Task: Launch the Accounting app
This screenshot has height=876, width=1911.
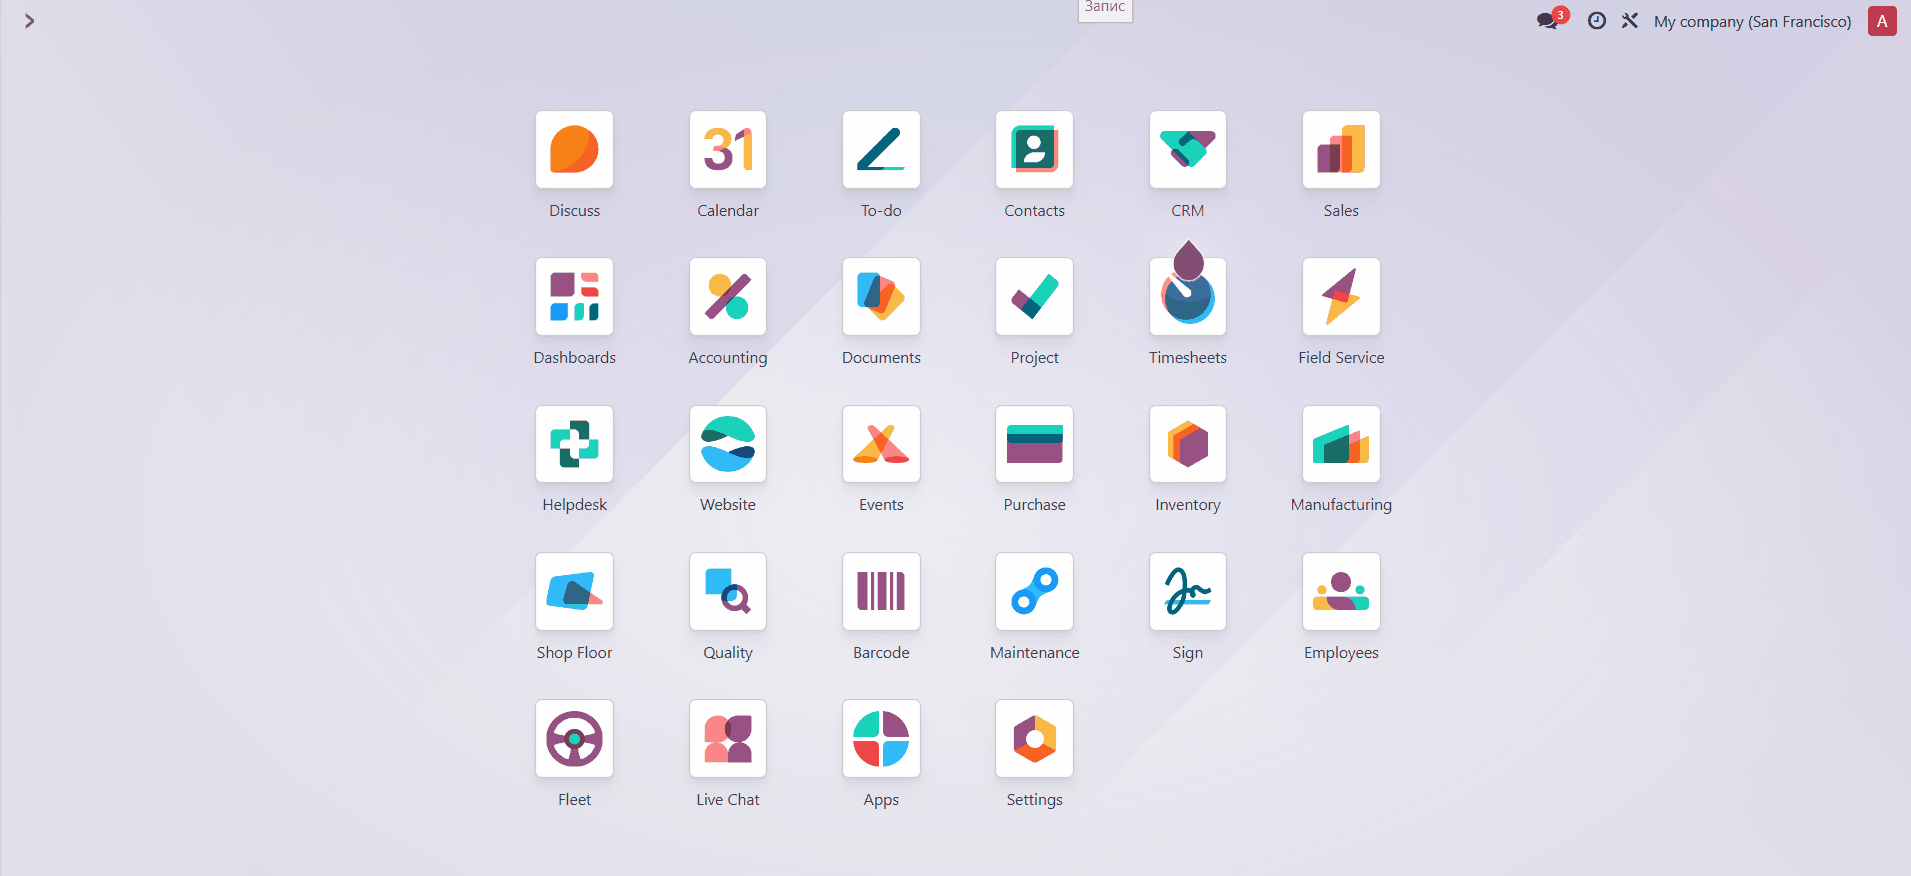Action: tap(728, 297)
